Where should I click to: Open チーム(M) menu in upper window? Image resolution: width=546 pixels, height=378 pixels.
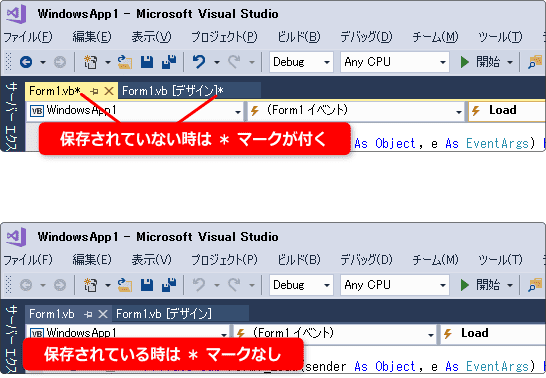435,37
